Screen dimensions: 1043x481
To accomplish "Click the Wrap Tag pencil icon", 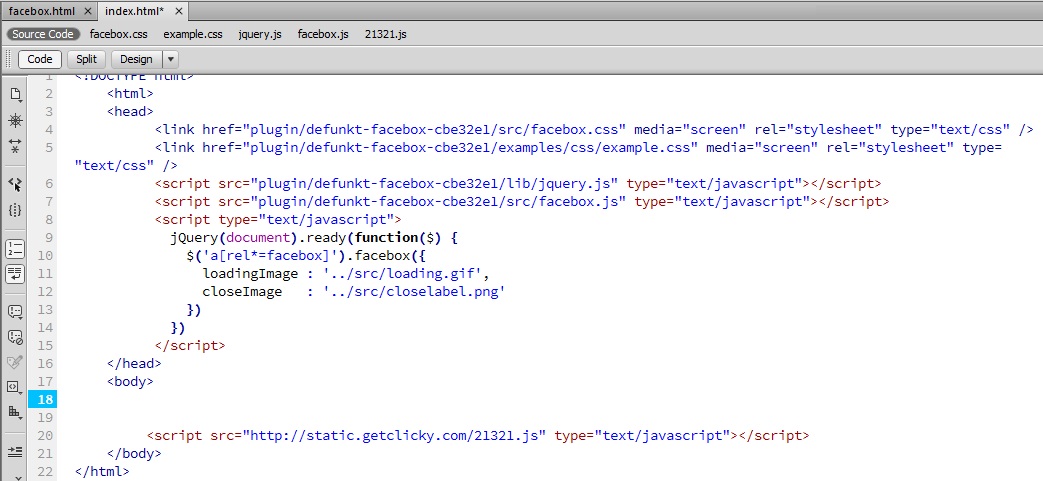I will click(15, 363).
